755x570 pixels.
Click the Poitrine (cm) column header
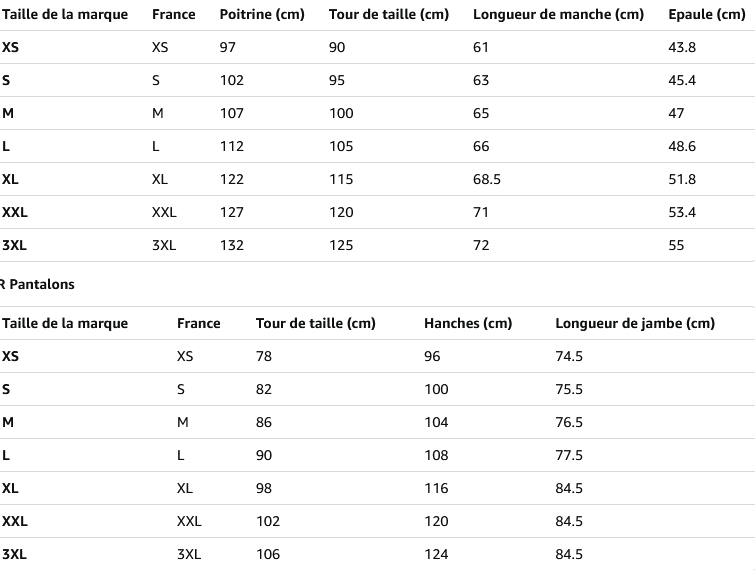[262, 14]
